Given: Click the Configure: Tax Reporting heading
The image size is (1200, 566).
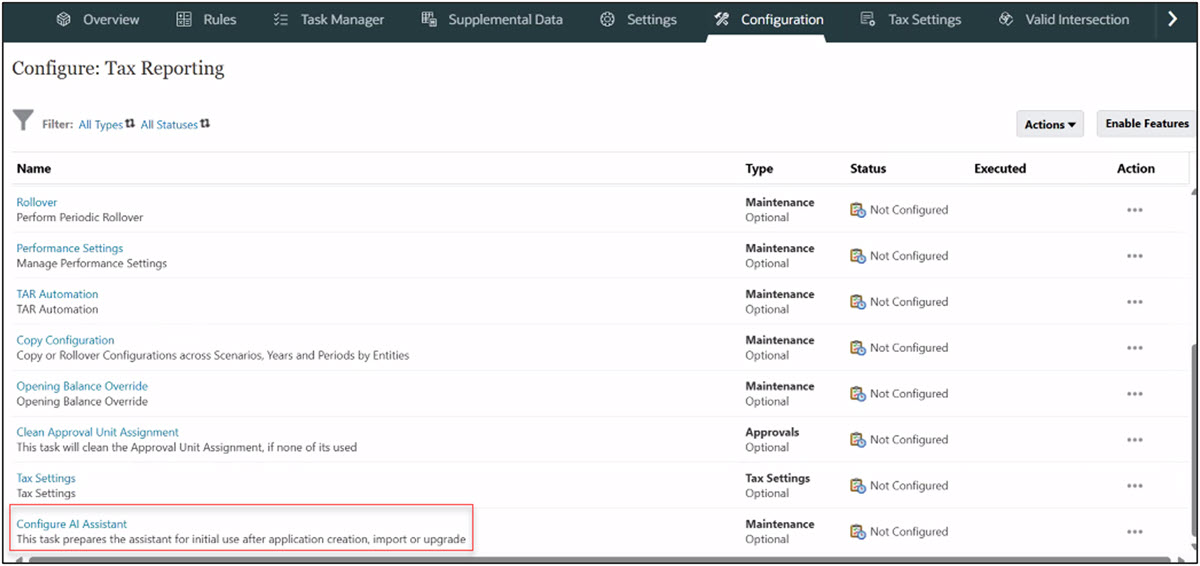Looking at the screenshot, I should click(118, 69).
